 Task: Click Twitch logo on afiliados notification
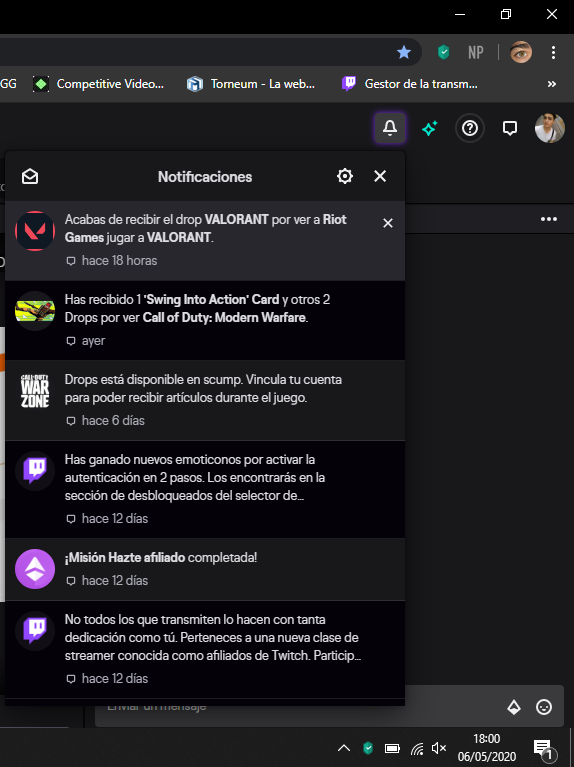[x=35, y=631]
